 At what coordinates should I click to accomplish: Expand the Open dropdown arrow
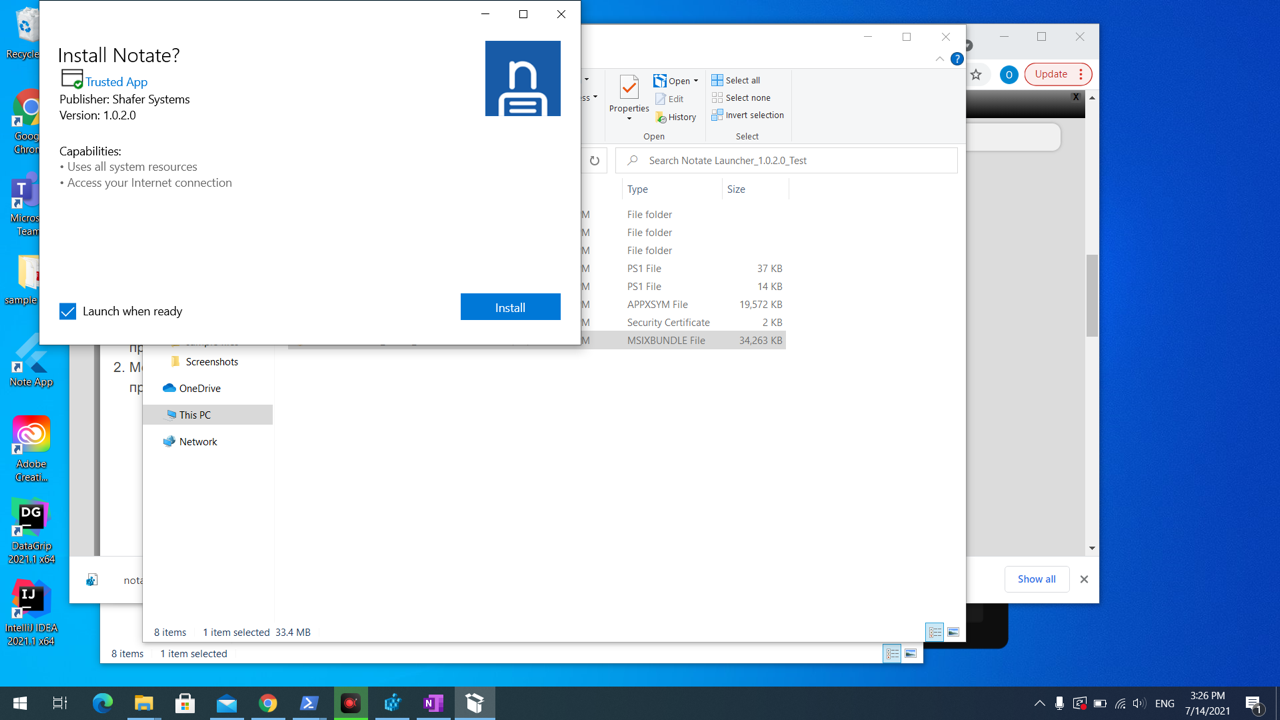(x=696, y=81)
